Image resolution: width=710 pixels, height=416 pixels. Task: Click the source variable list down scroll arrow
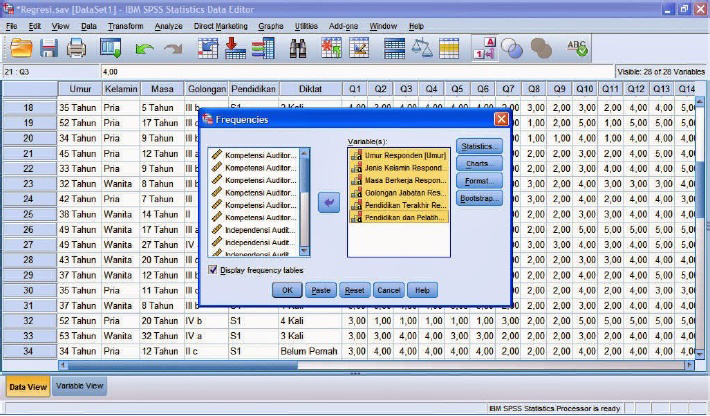coord(305,251)
